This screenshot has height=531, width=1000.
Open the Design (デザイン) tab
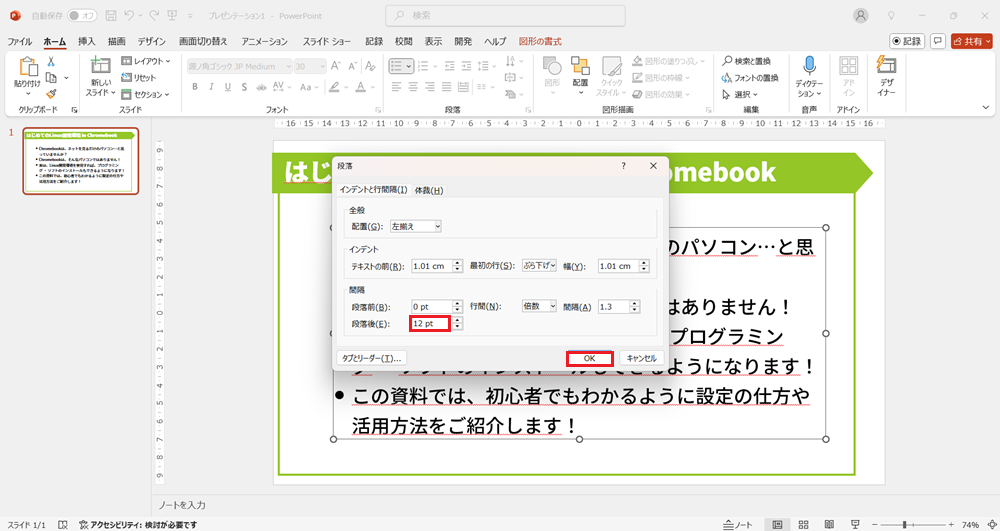tap(152, 41)
